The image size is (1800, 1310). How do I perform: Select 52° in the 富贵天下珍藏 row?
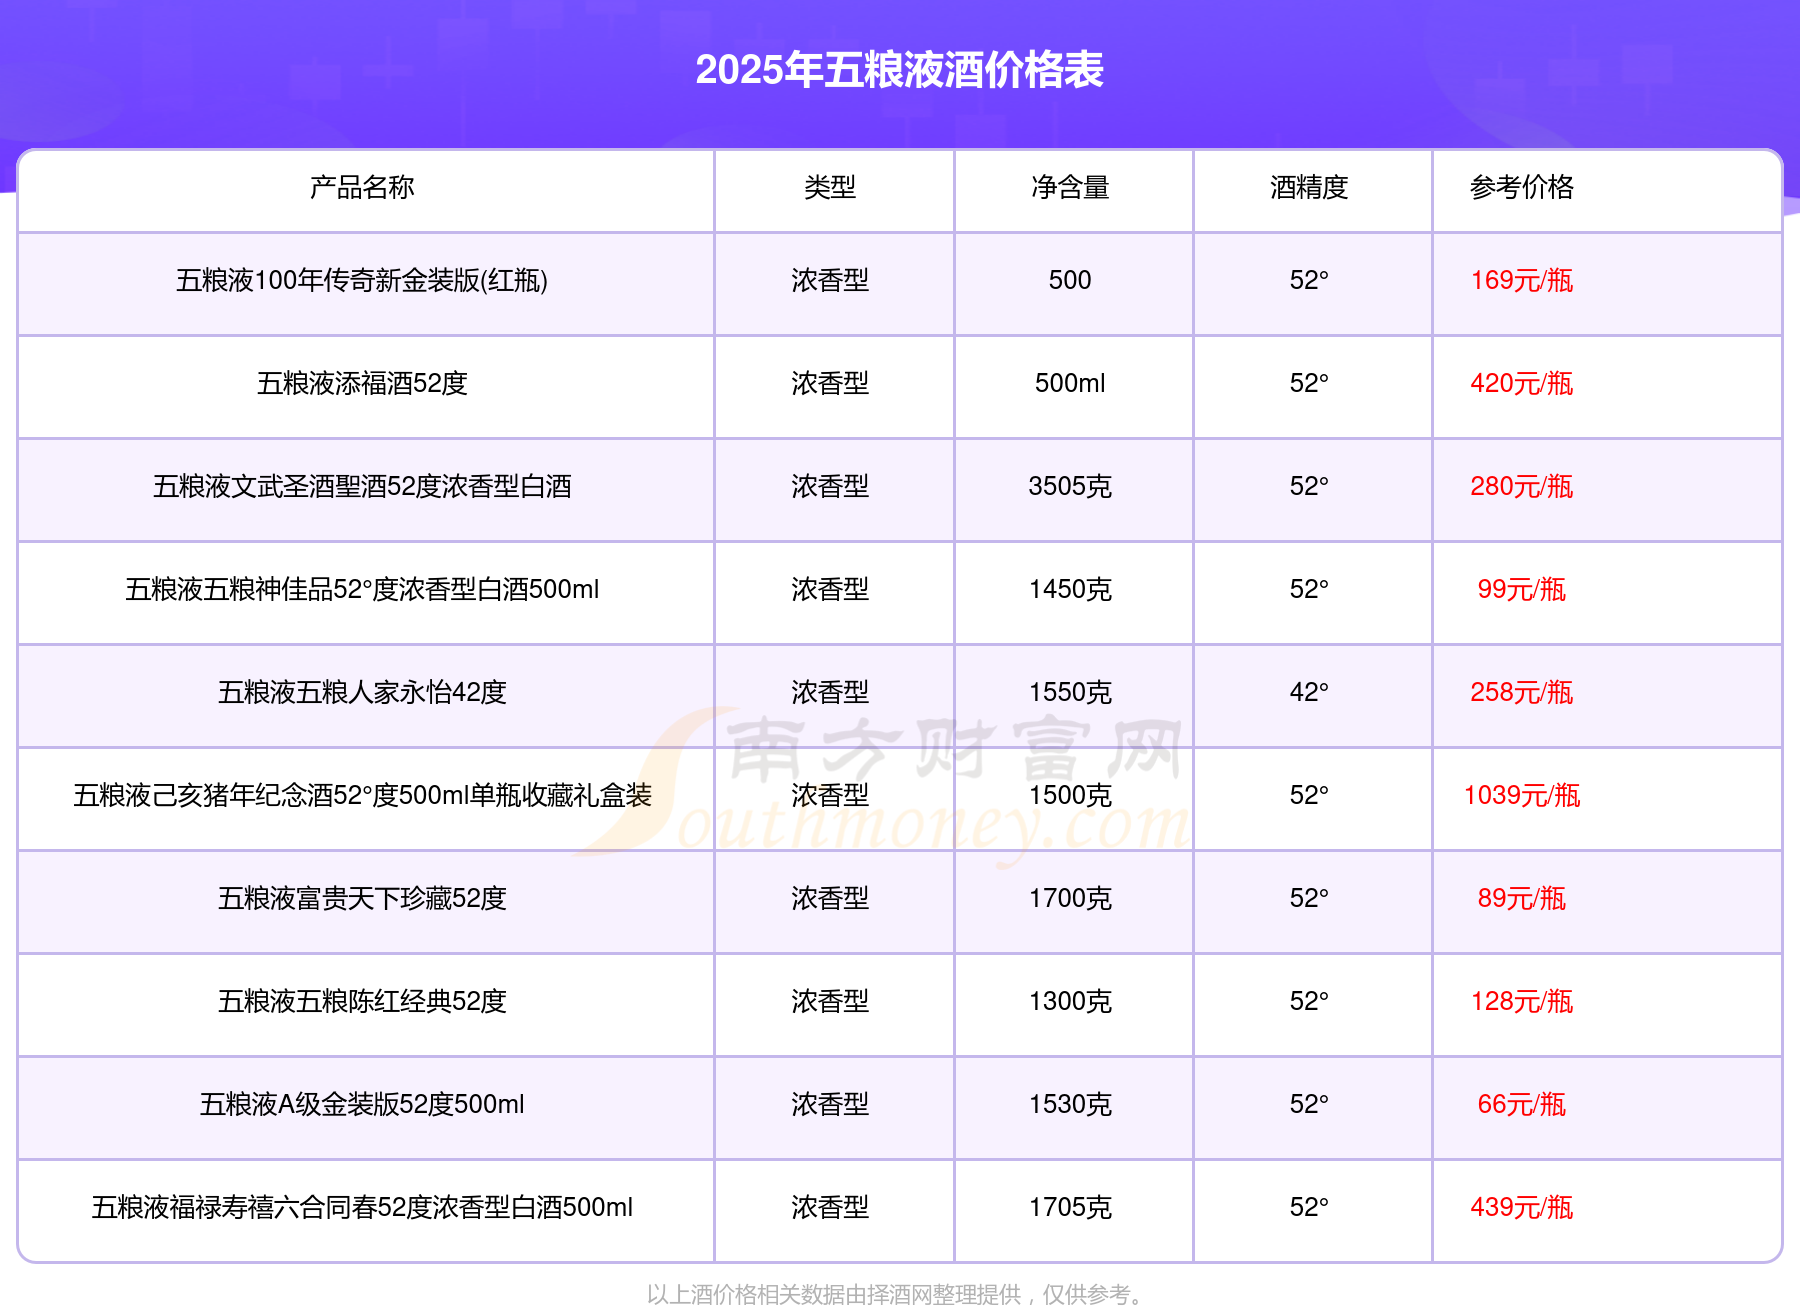coord(1309,898)
